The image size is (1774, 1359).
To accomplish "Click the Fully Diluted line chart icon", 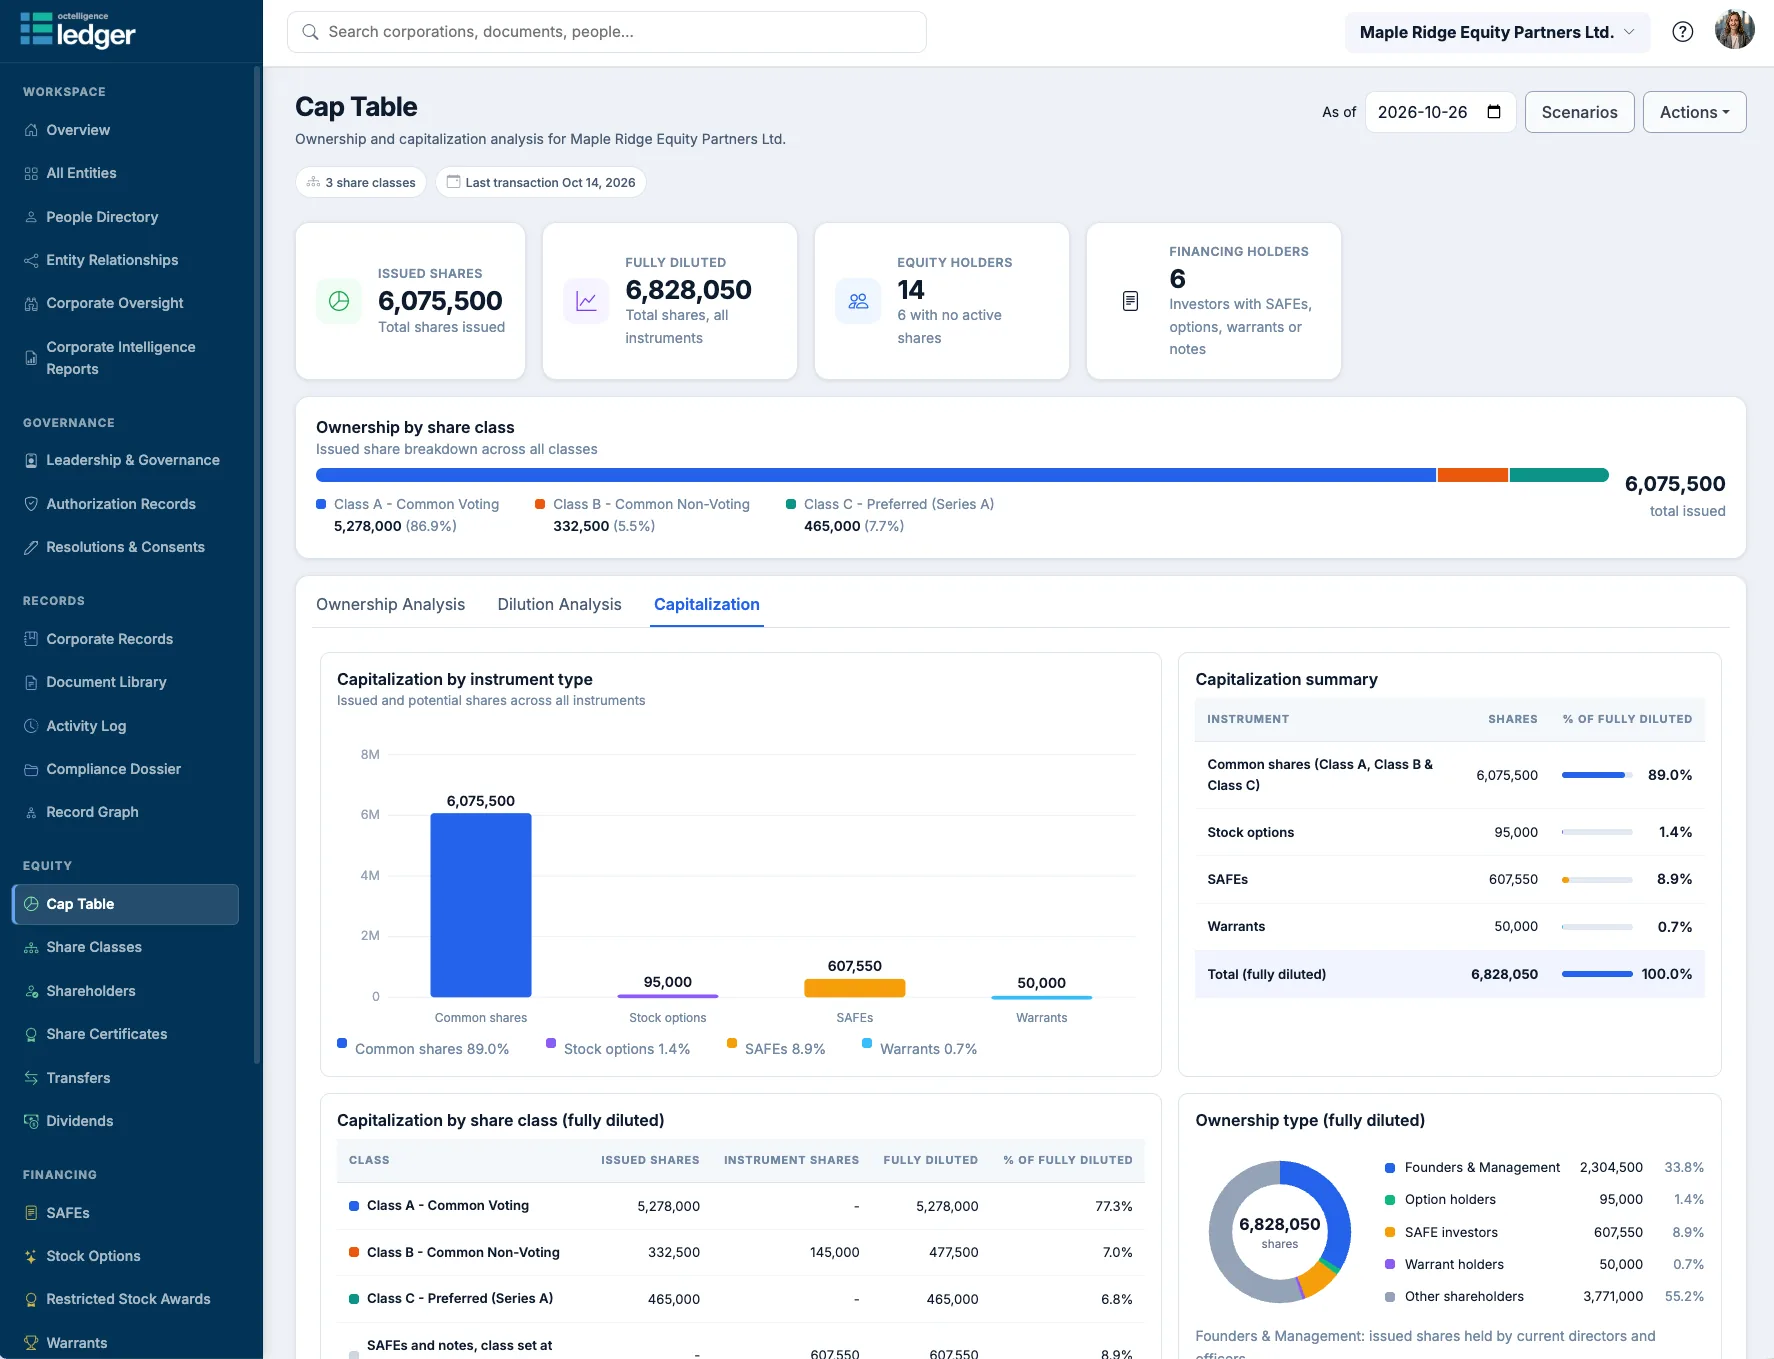I will click(586, 301).
